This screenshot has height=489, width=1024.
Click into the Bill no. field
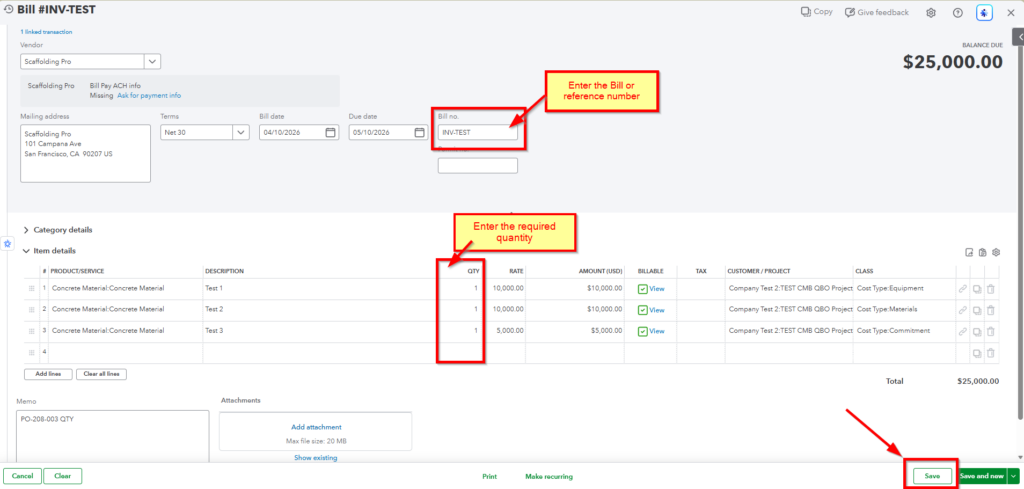(x=477, y=132)
